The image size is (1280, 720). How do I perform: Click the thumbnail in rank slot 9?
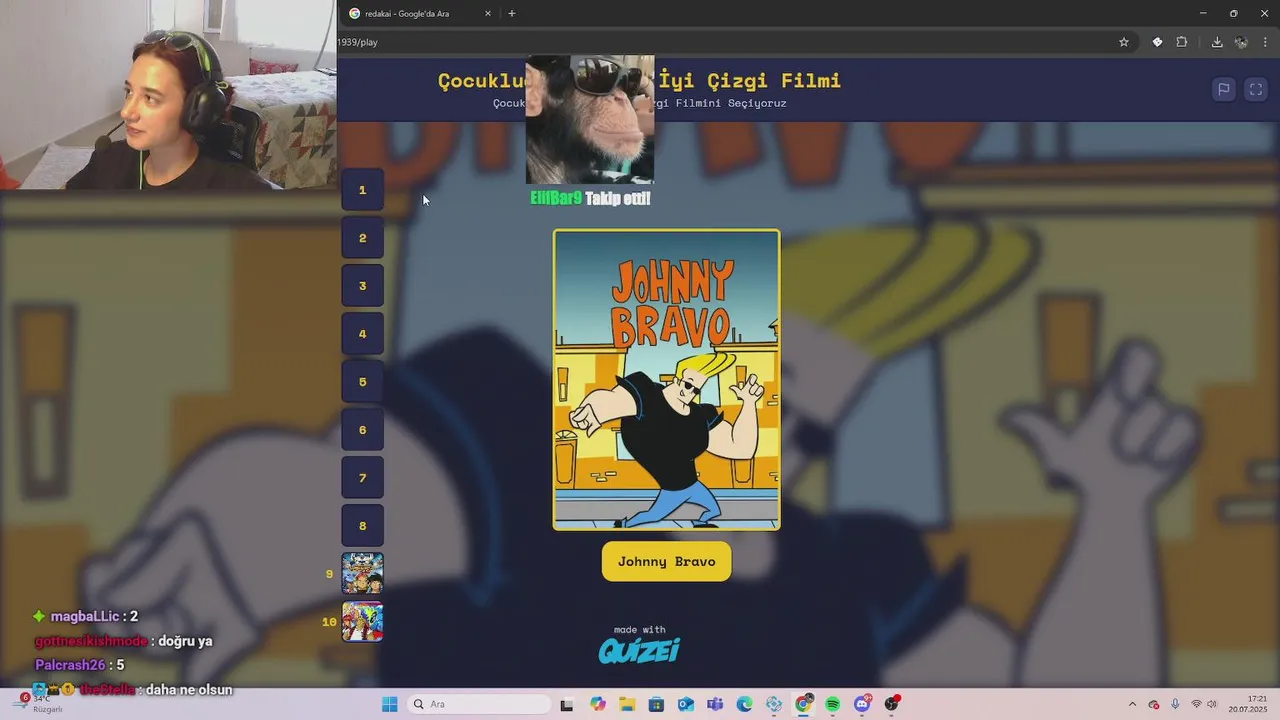[363, 574]
